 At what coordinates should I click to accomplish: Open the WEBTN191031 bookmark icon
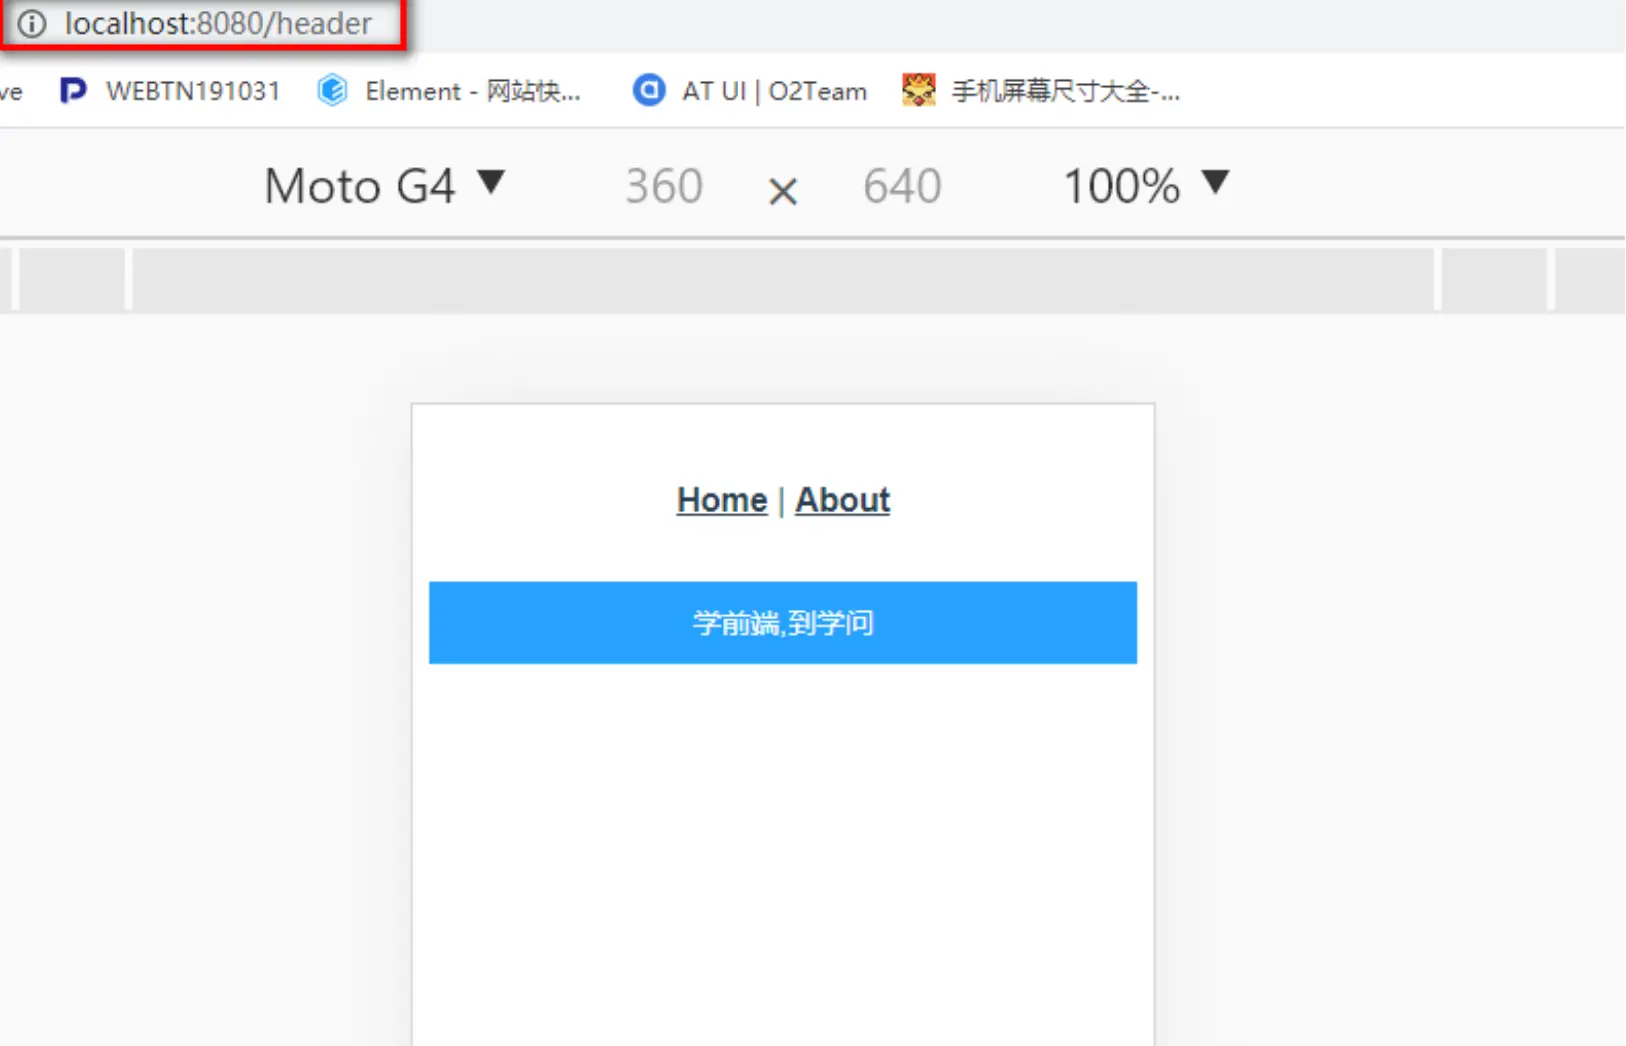click(x=72, y=91)
